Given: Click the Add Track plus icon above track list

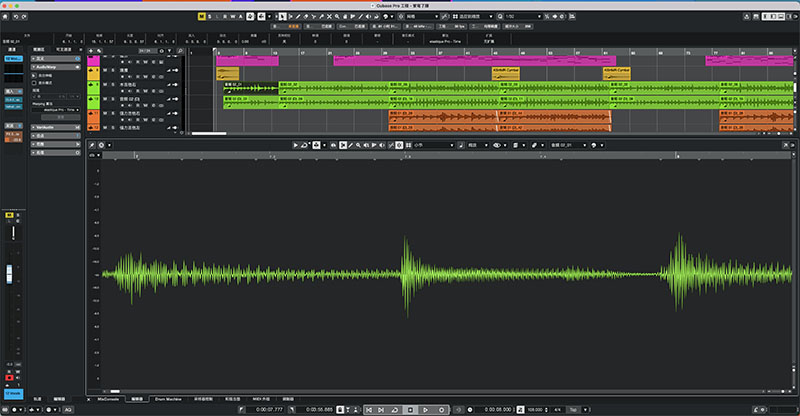Looking at the screenshot, I should pyautogui.click(x=91, y=51).
